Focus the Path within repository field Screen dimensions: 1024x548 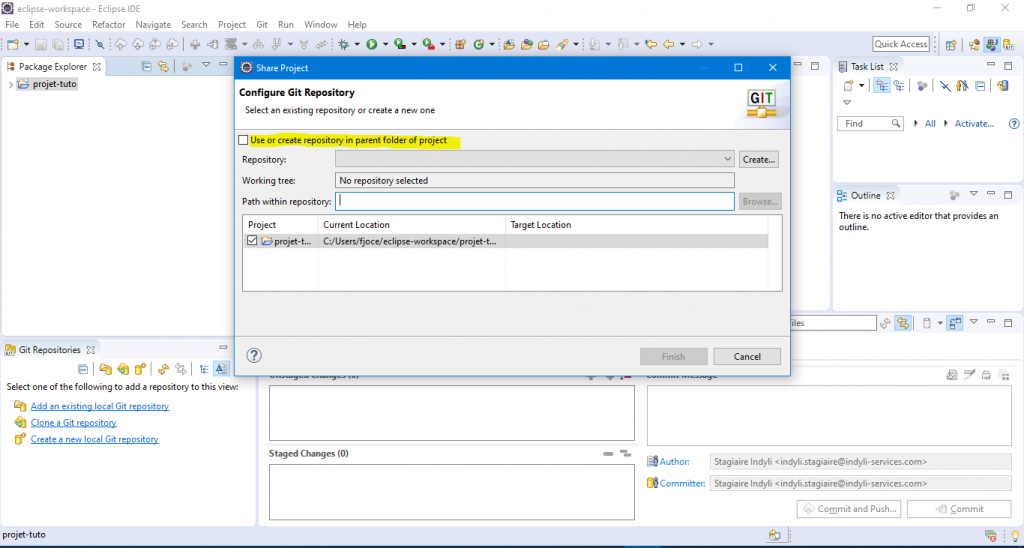[535, 201]
